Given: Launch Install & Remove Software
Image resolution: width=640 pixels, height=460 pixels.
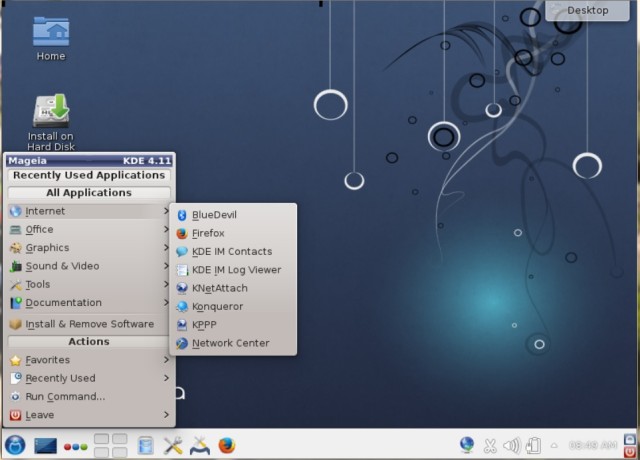Looking at the screenshot, I should 89,324.
